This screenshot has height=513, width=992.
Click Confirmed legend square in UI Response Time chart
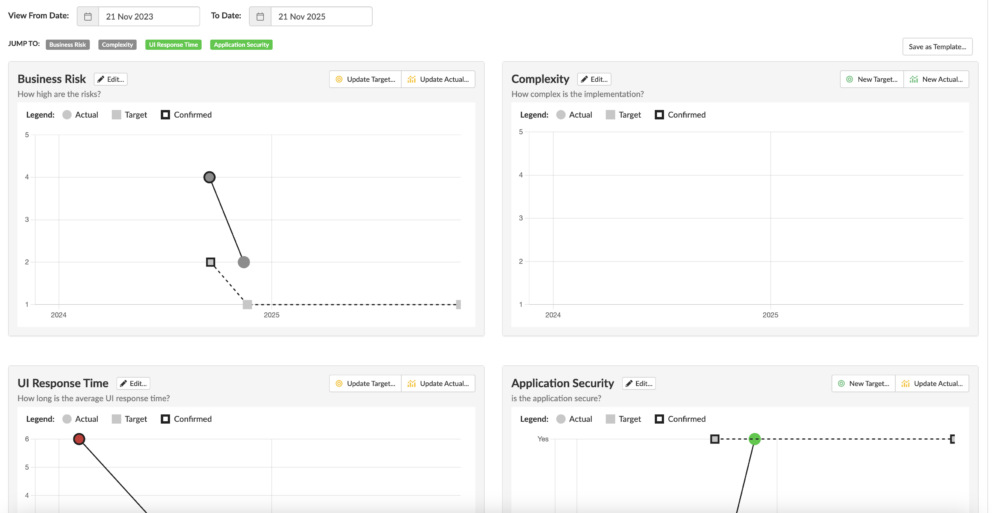165,419
